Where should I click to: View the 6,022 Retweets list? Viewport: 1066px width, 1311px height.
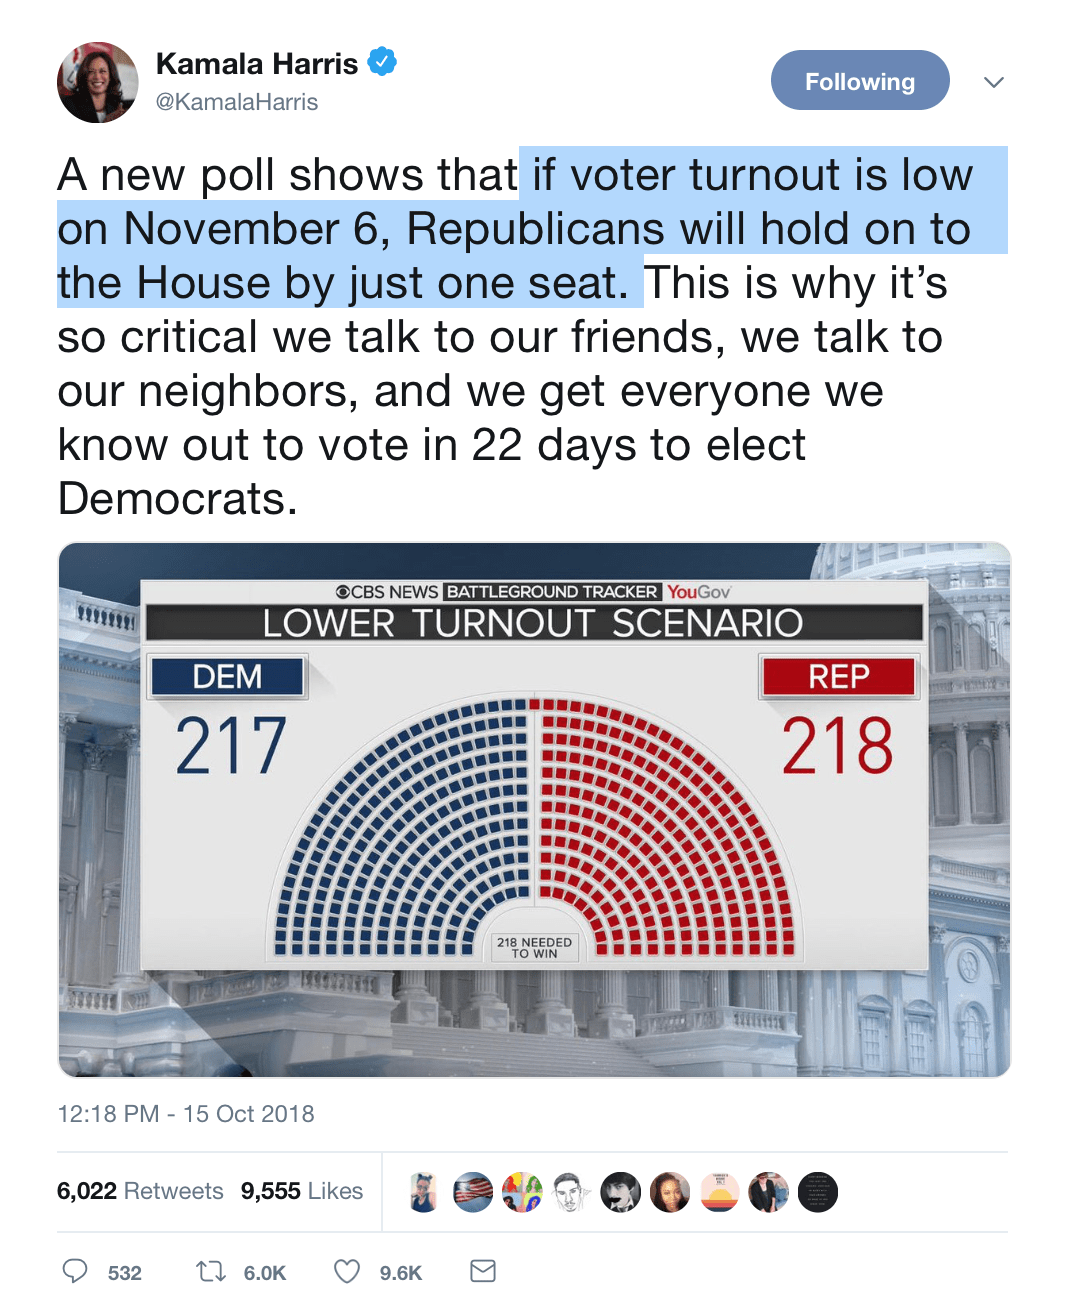pyautogui.click(x=140, y=1191)
